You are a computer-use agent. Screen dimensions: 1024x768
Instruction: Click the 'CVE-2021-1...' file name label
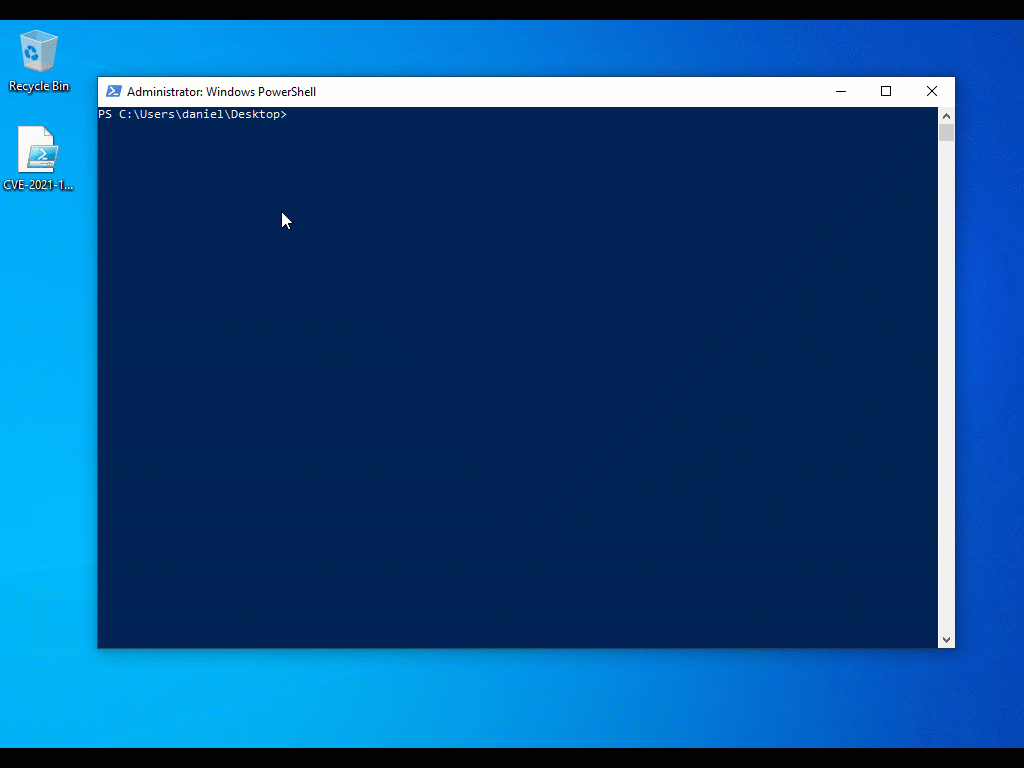point(39,185)
